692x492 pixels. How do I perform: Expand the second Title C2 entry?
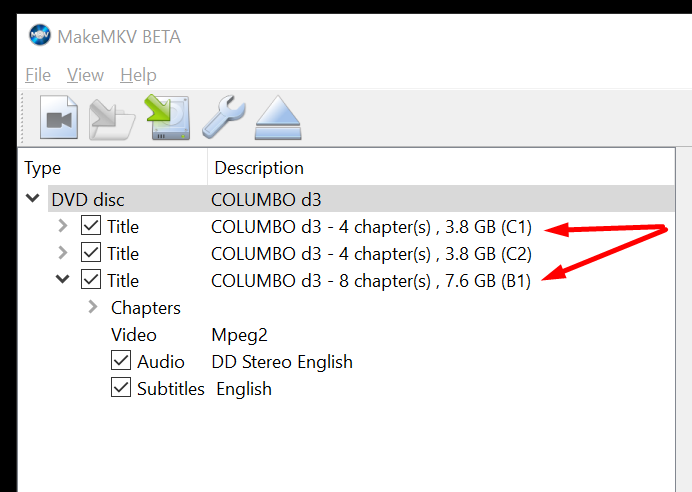63,253
